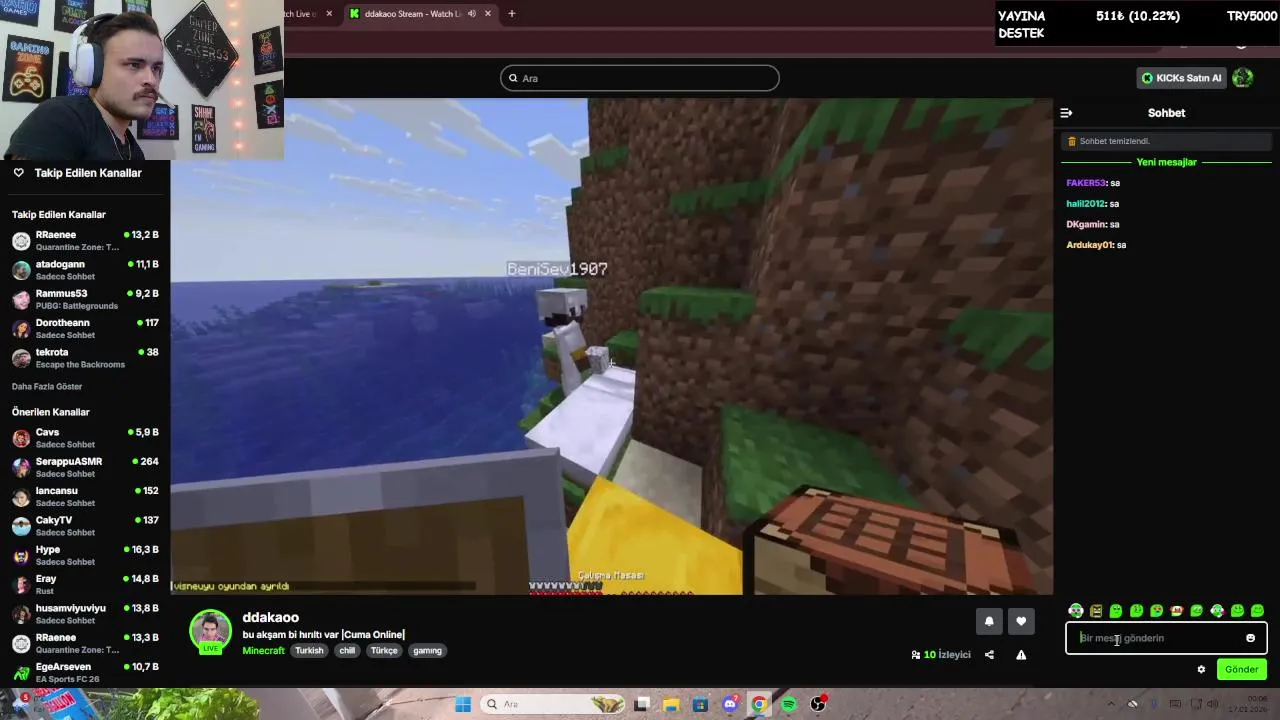Open emoji picker in chat input
This screenshot has width=1280, height=720.
[1250, 638]
